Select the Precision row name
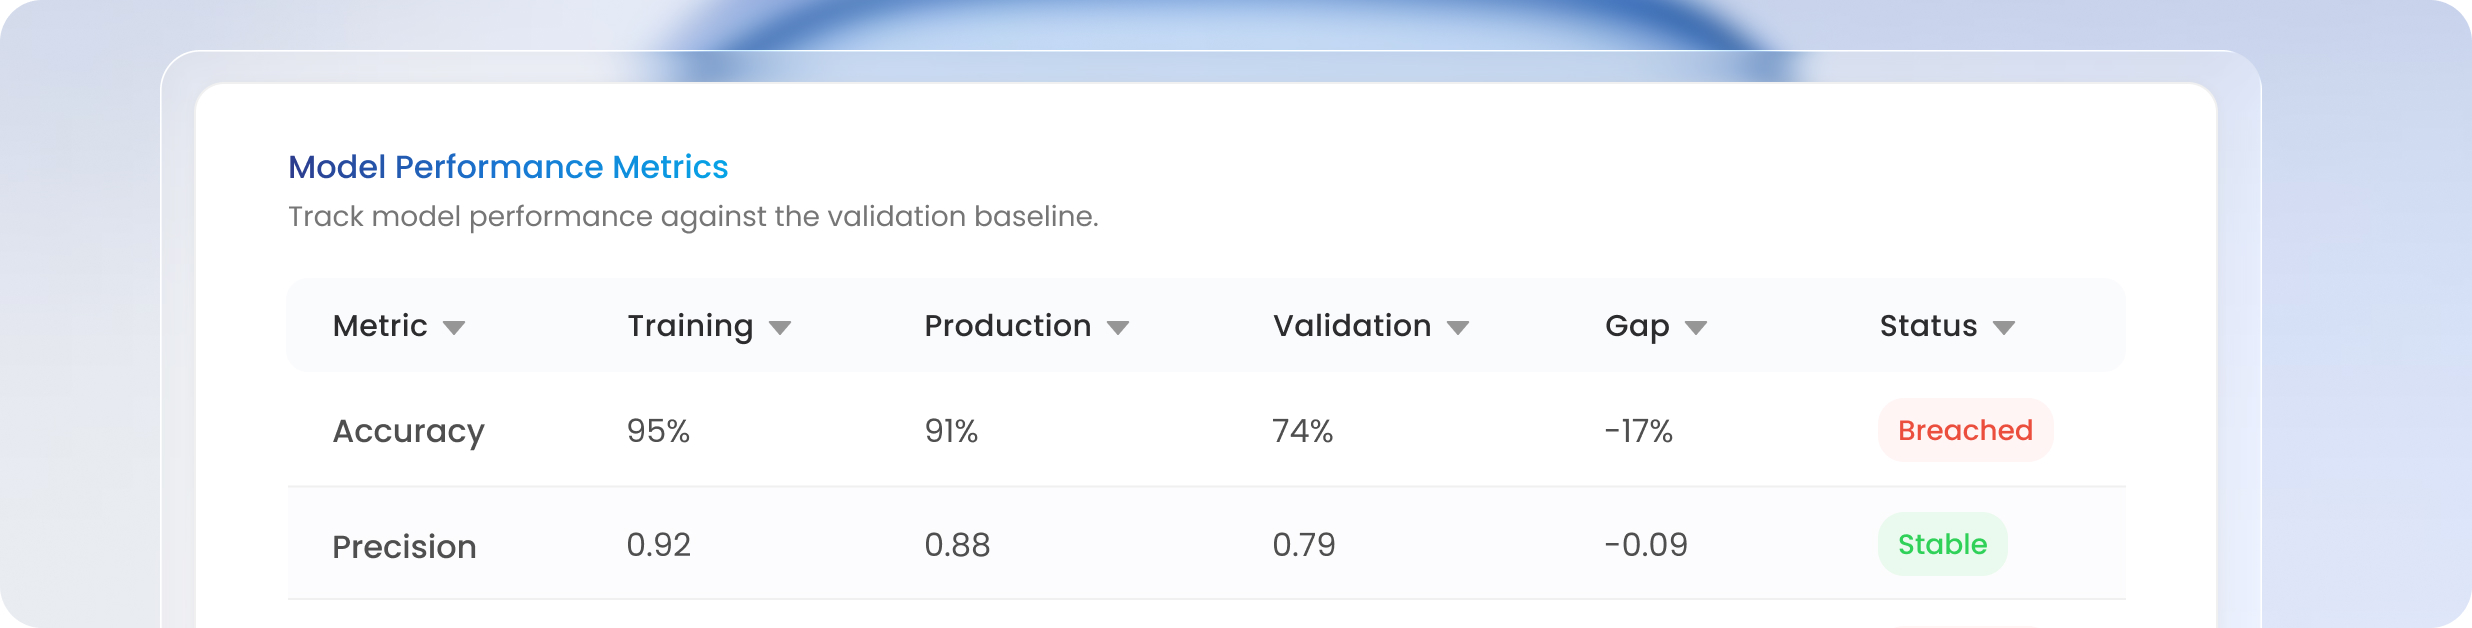The height and width of the screenshot is (628, 2472). [x=405, y=547]
